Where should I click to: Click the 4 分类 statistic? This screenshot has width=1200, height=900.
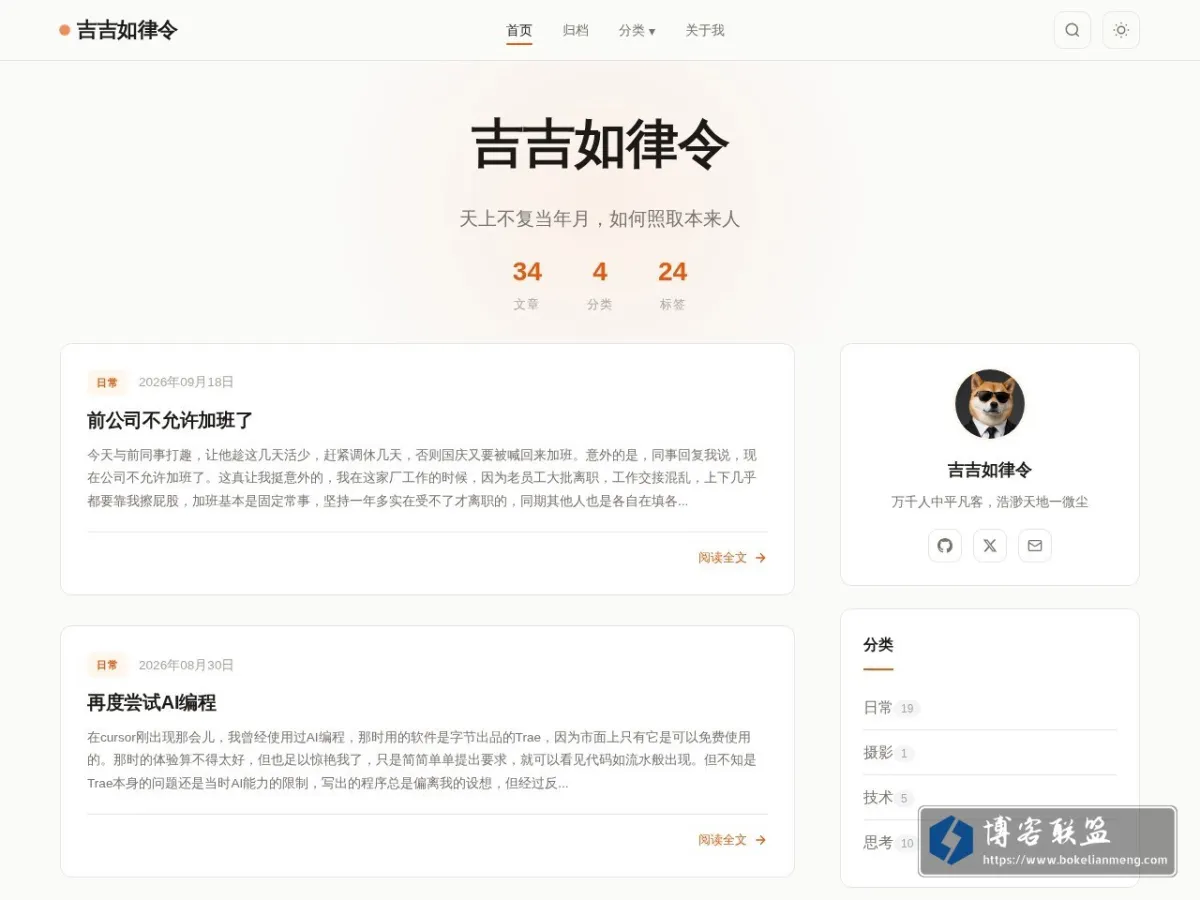tap(600, 285)
